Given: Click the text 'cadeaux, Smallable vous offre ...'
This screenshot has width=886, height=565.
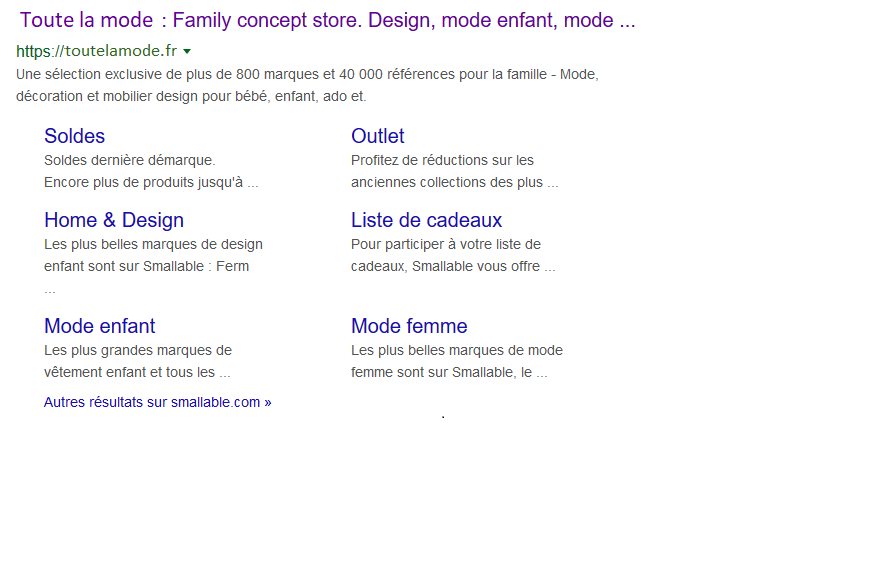Looking at the screenshot, I should (x=453, y=266).
